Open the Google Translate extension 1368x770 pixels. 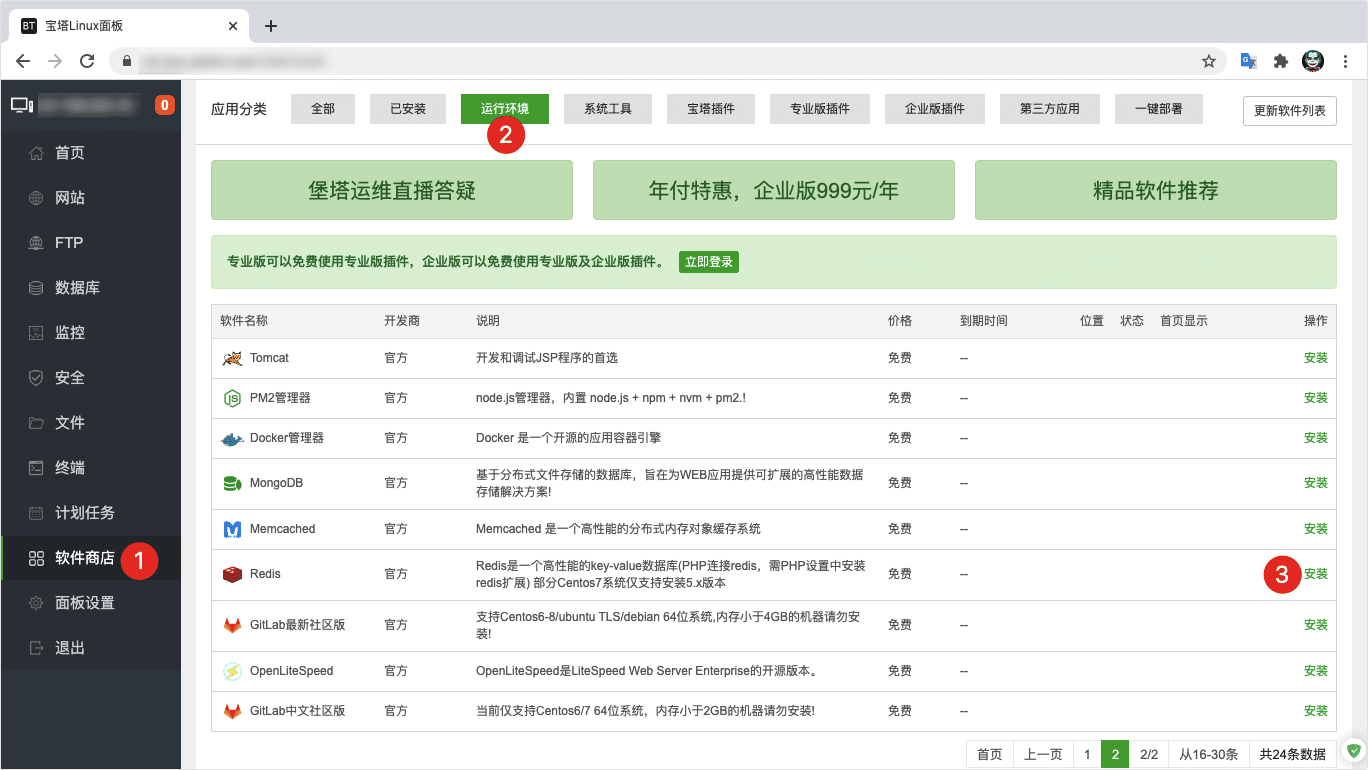click(1249, 61)
